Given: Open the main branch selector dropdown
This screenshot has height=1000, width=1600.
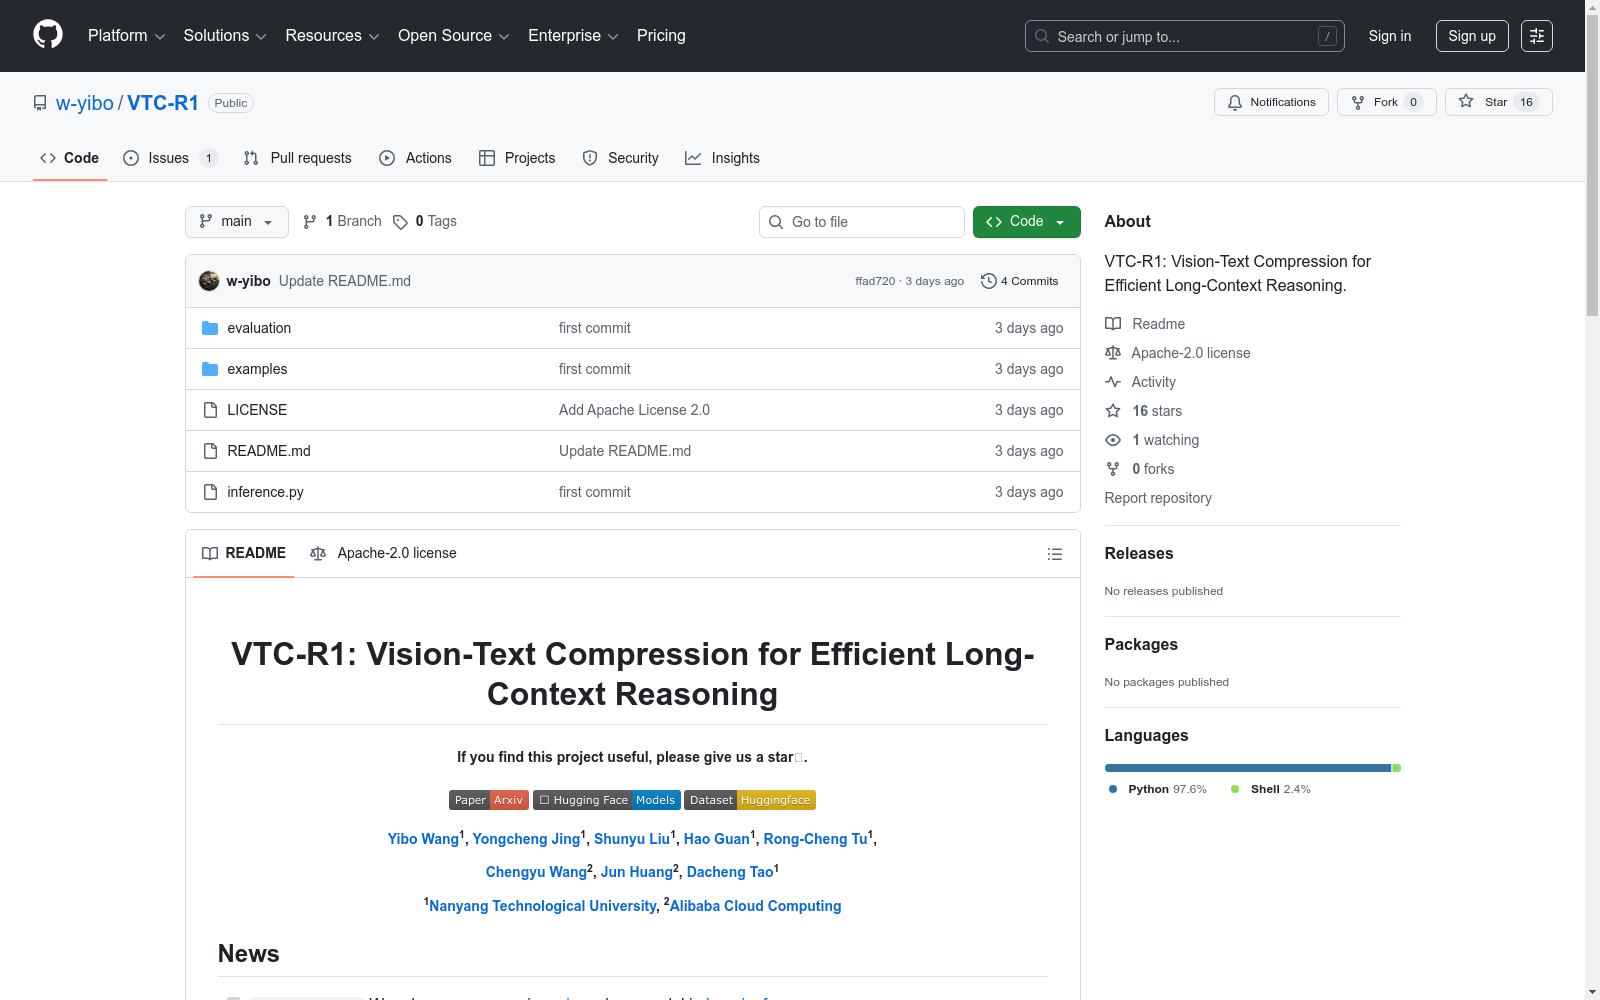Looking at the screenshot, I should click(x=237, y=222).
